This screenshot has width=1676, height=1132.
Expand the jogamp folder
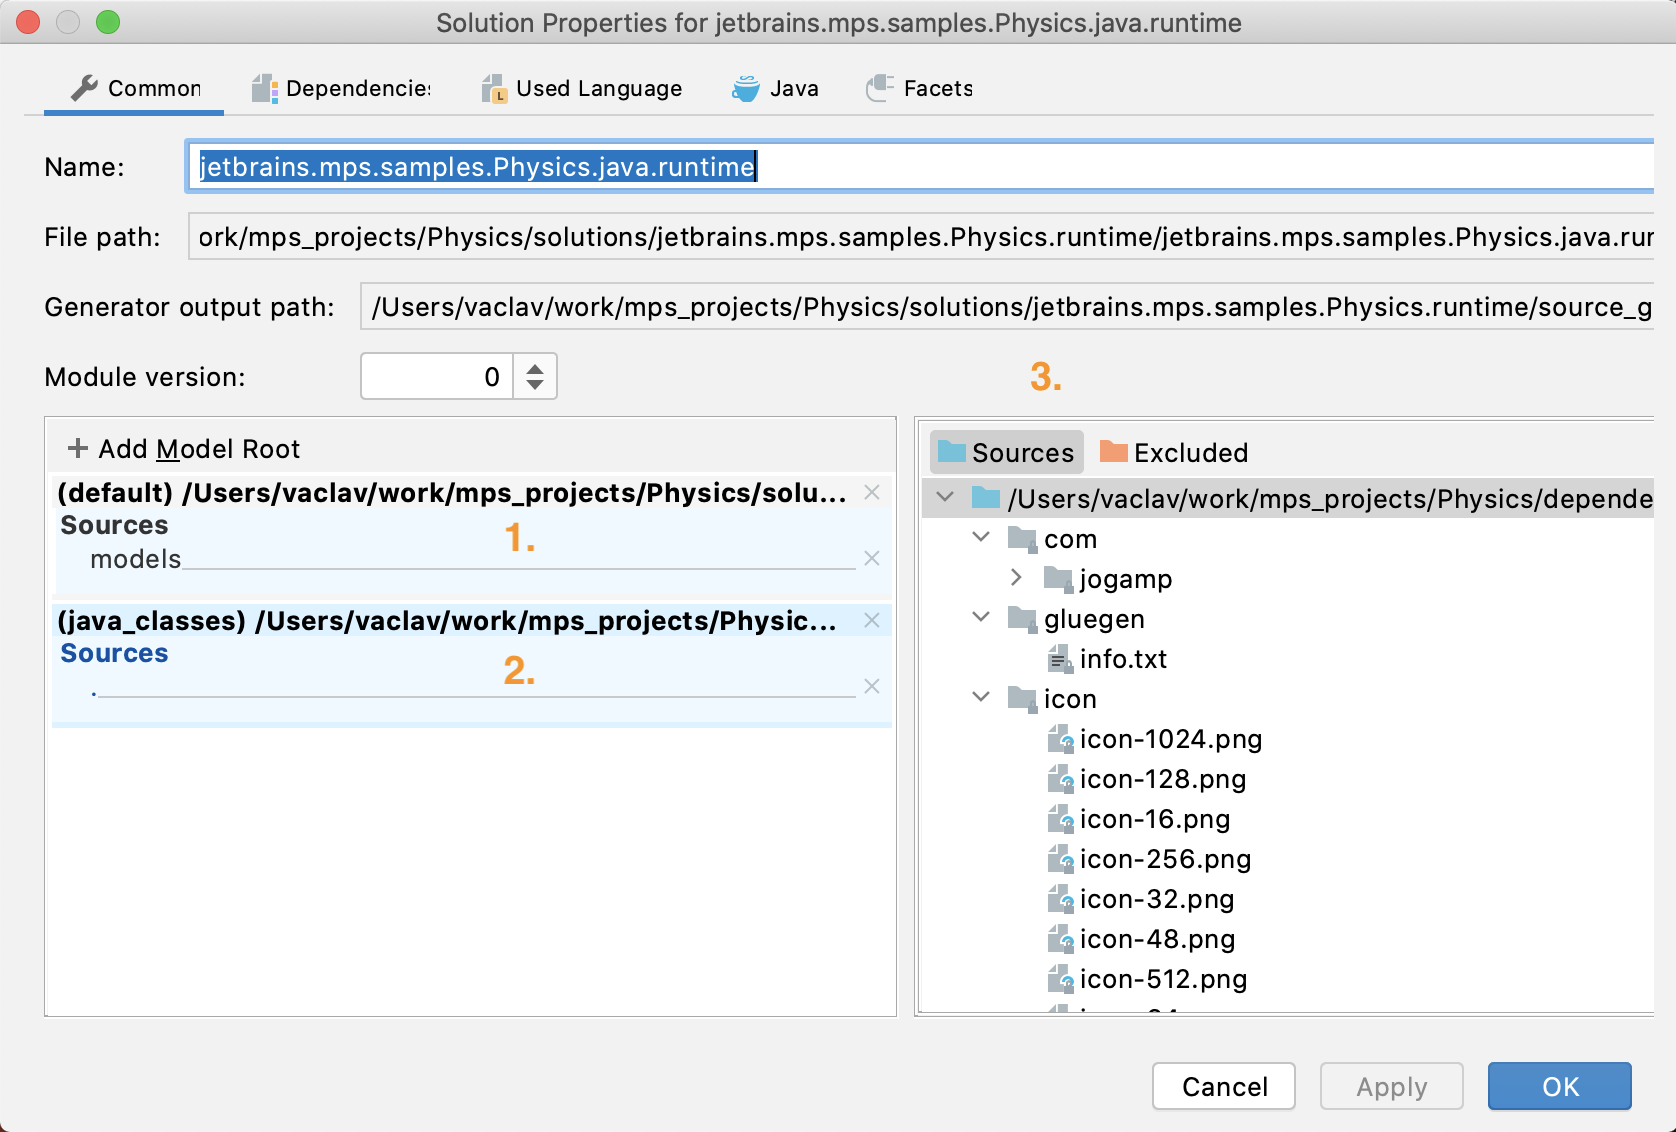1016,578
